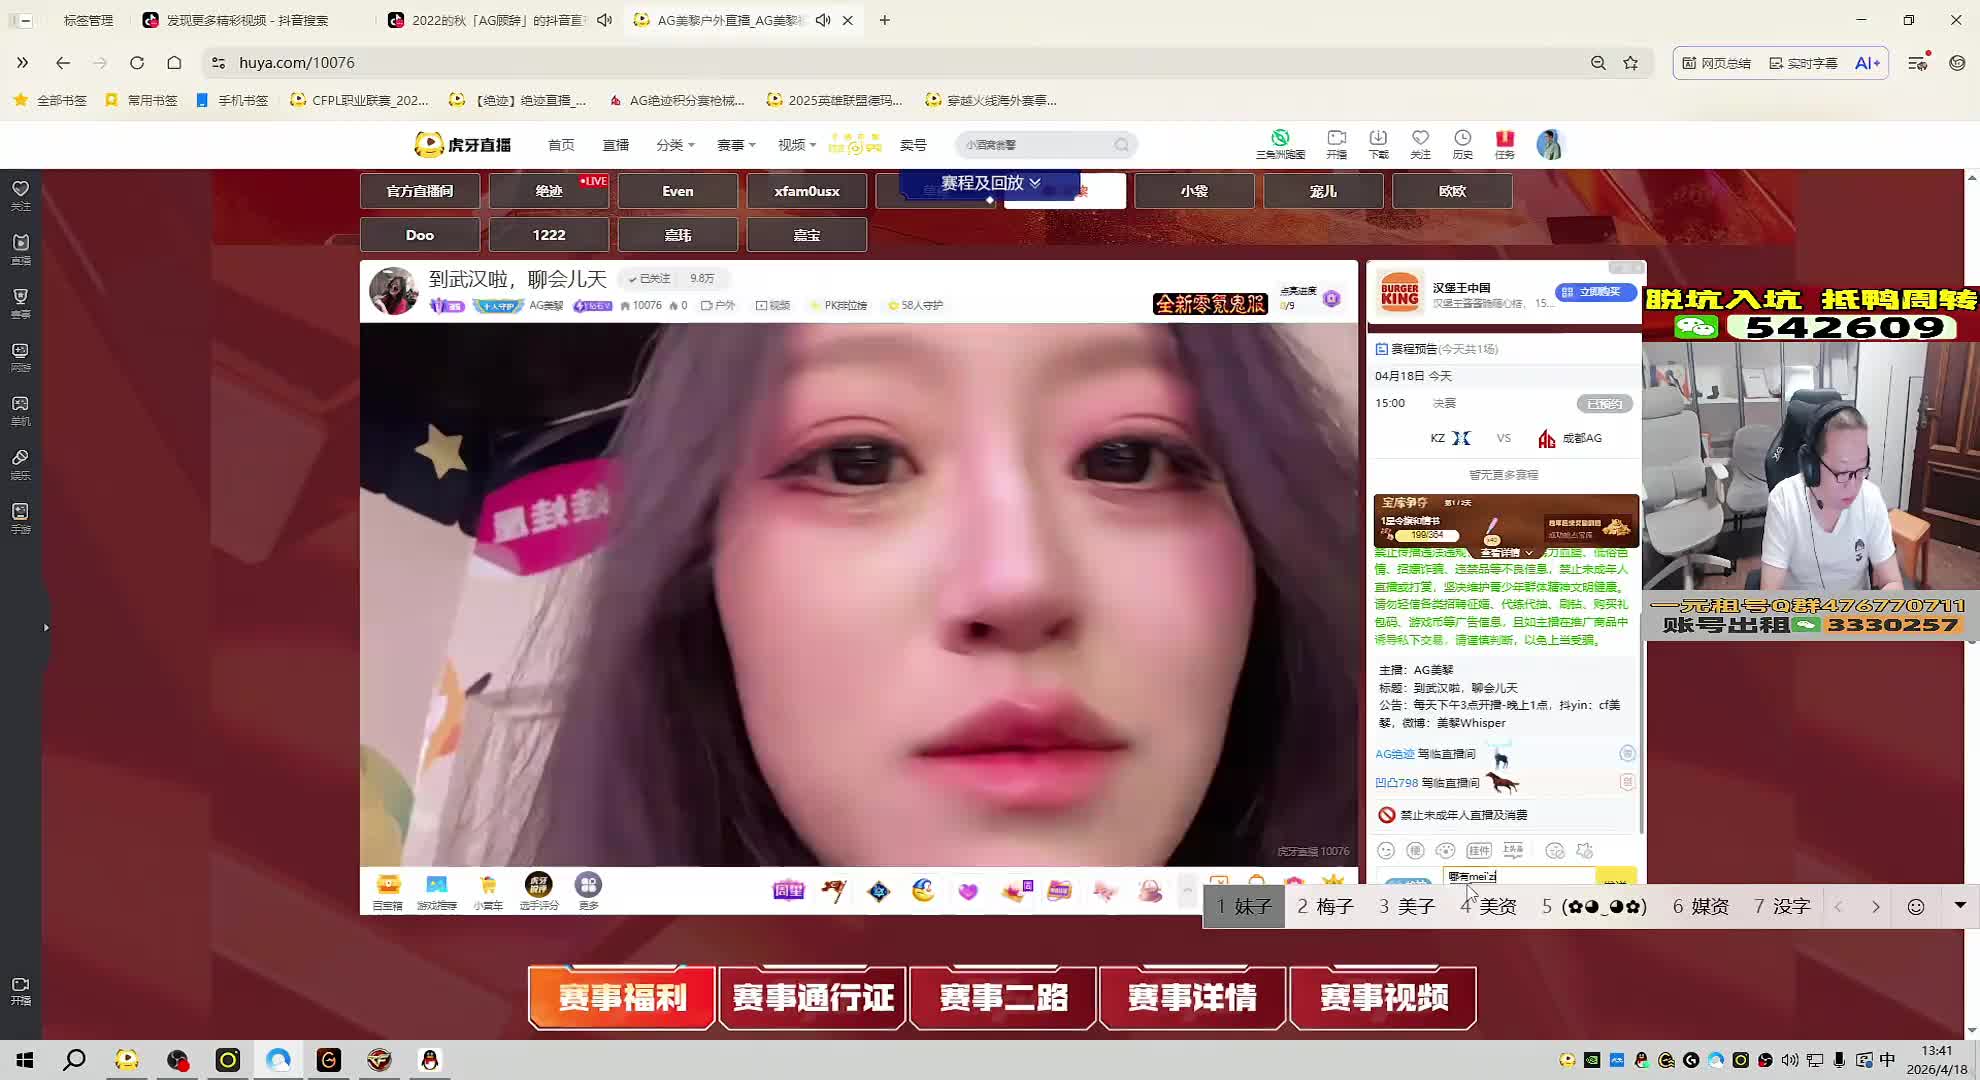Click the purple heart gift icon

pyautogui.click(x=968, y=891)
